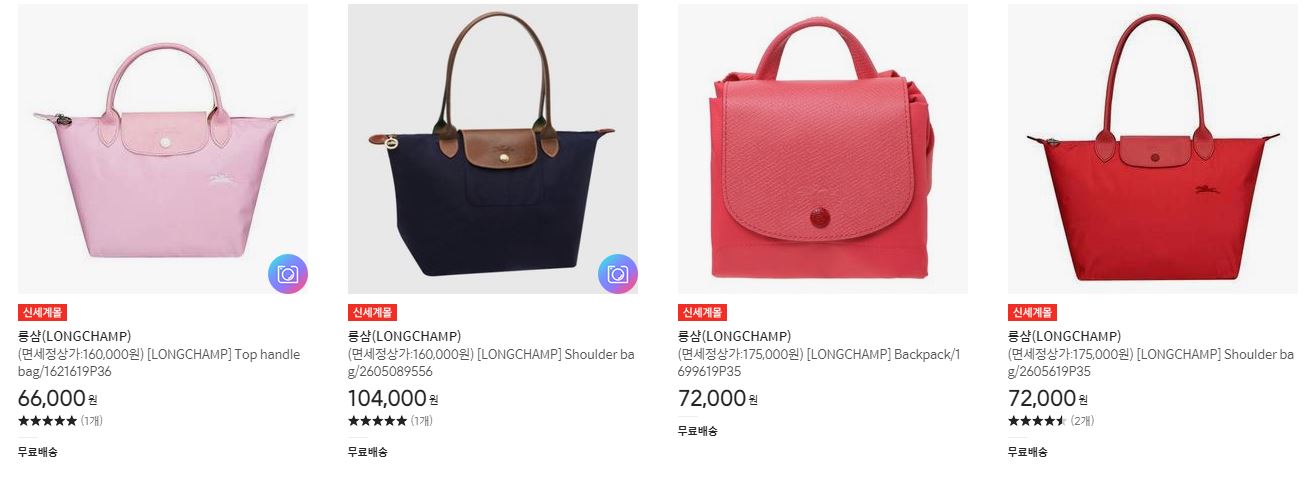This screenshot has width=1308, height=492.
Task: Open the red Shoulder bag image
Action: tap(1153, 149)
